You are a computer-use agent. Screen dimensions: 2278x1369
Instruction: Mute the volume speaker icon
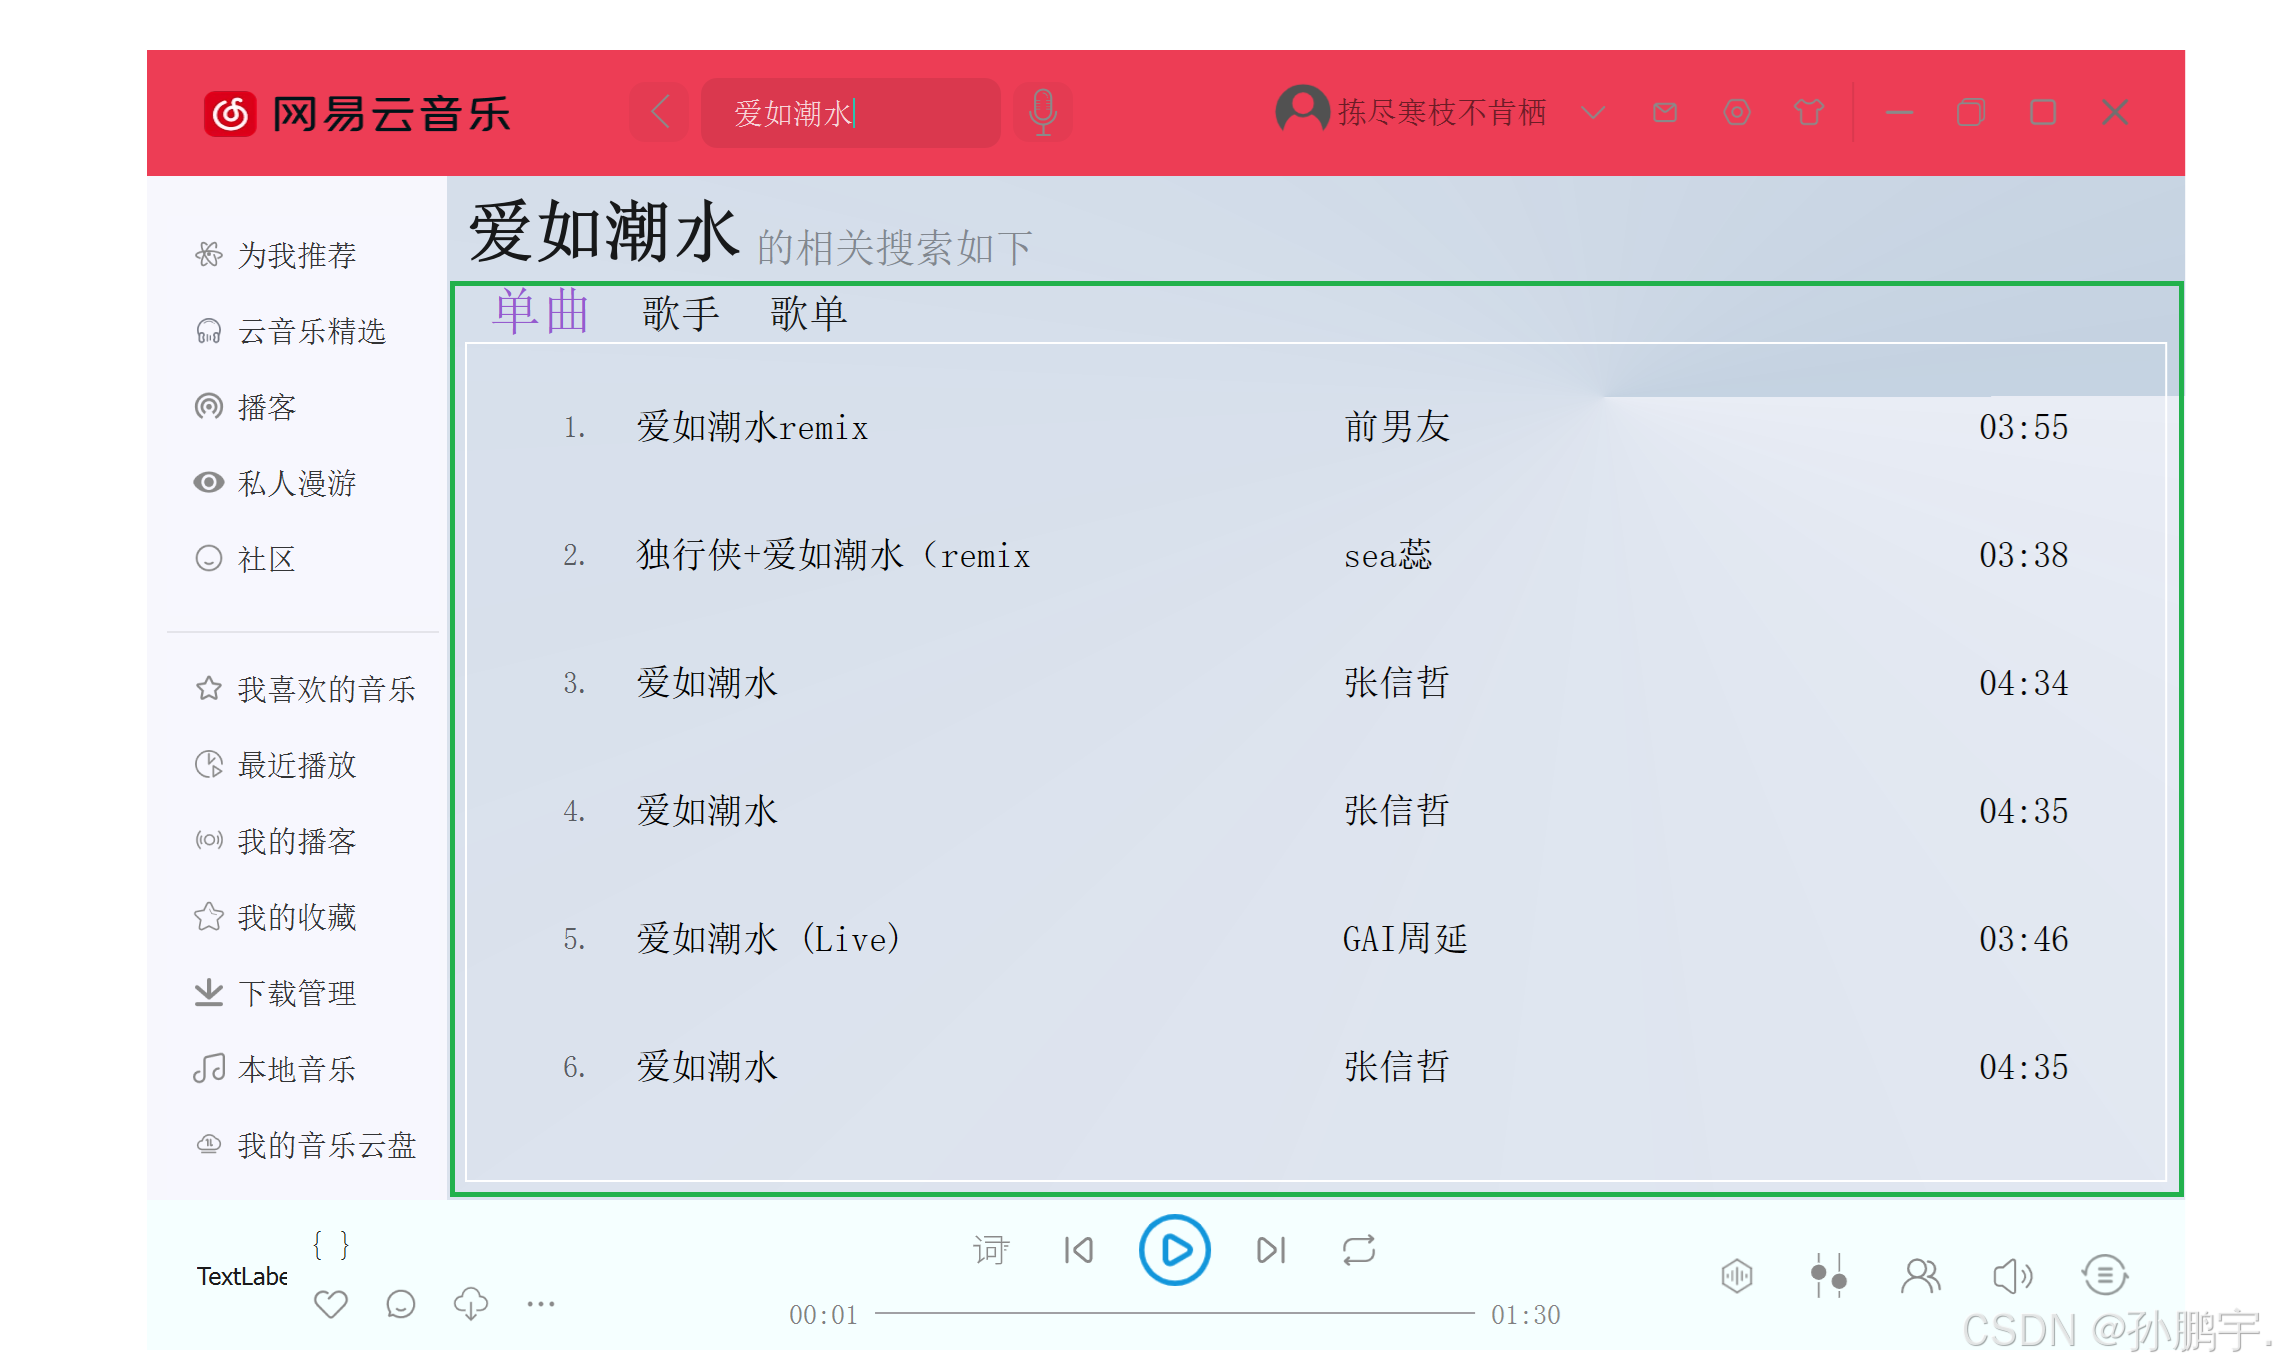[x=2012, y=1276]
